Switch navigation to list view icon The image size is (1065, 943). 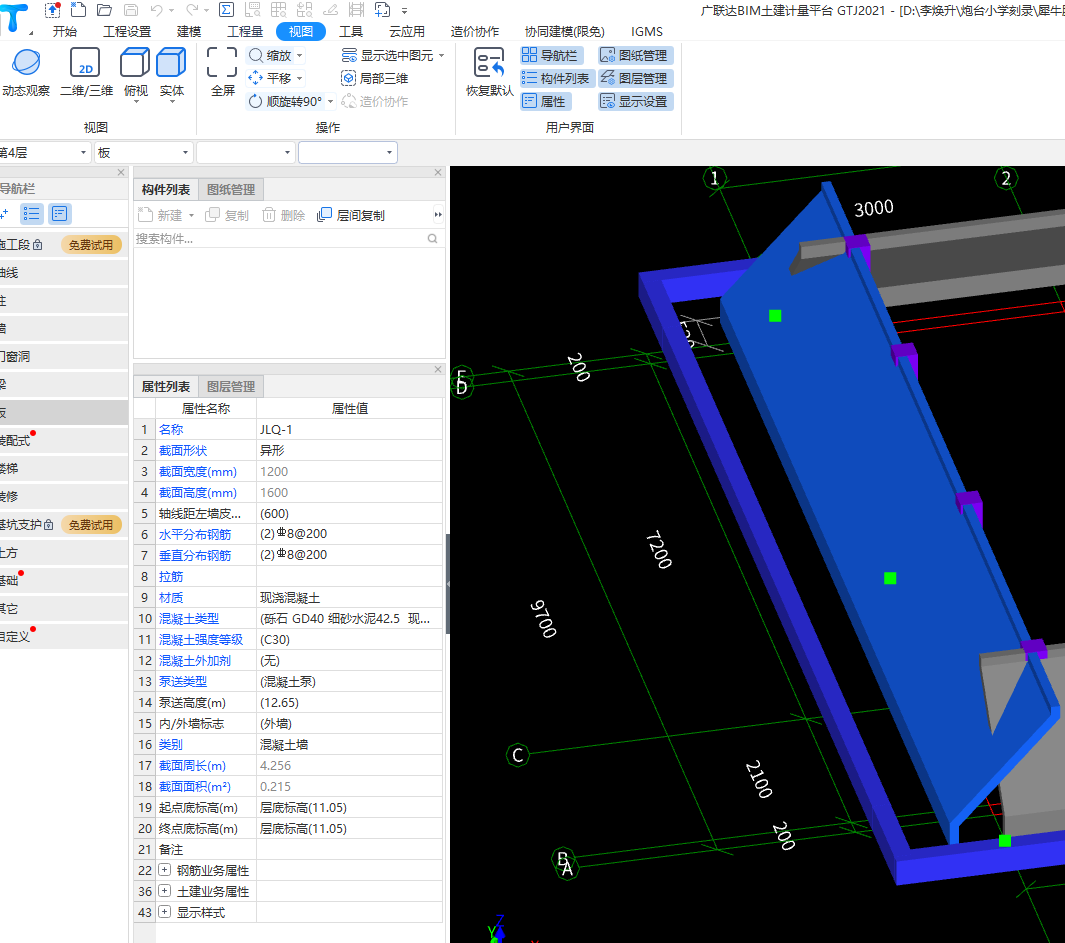pyautogui.click(x=31, y=214)
